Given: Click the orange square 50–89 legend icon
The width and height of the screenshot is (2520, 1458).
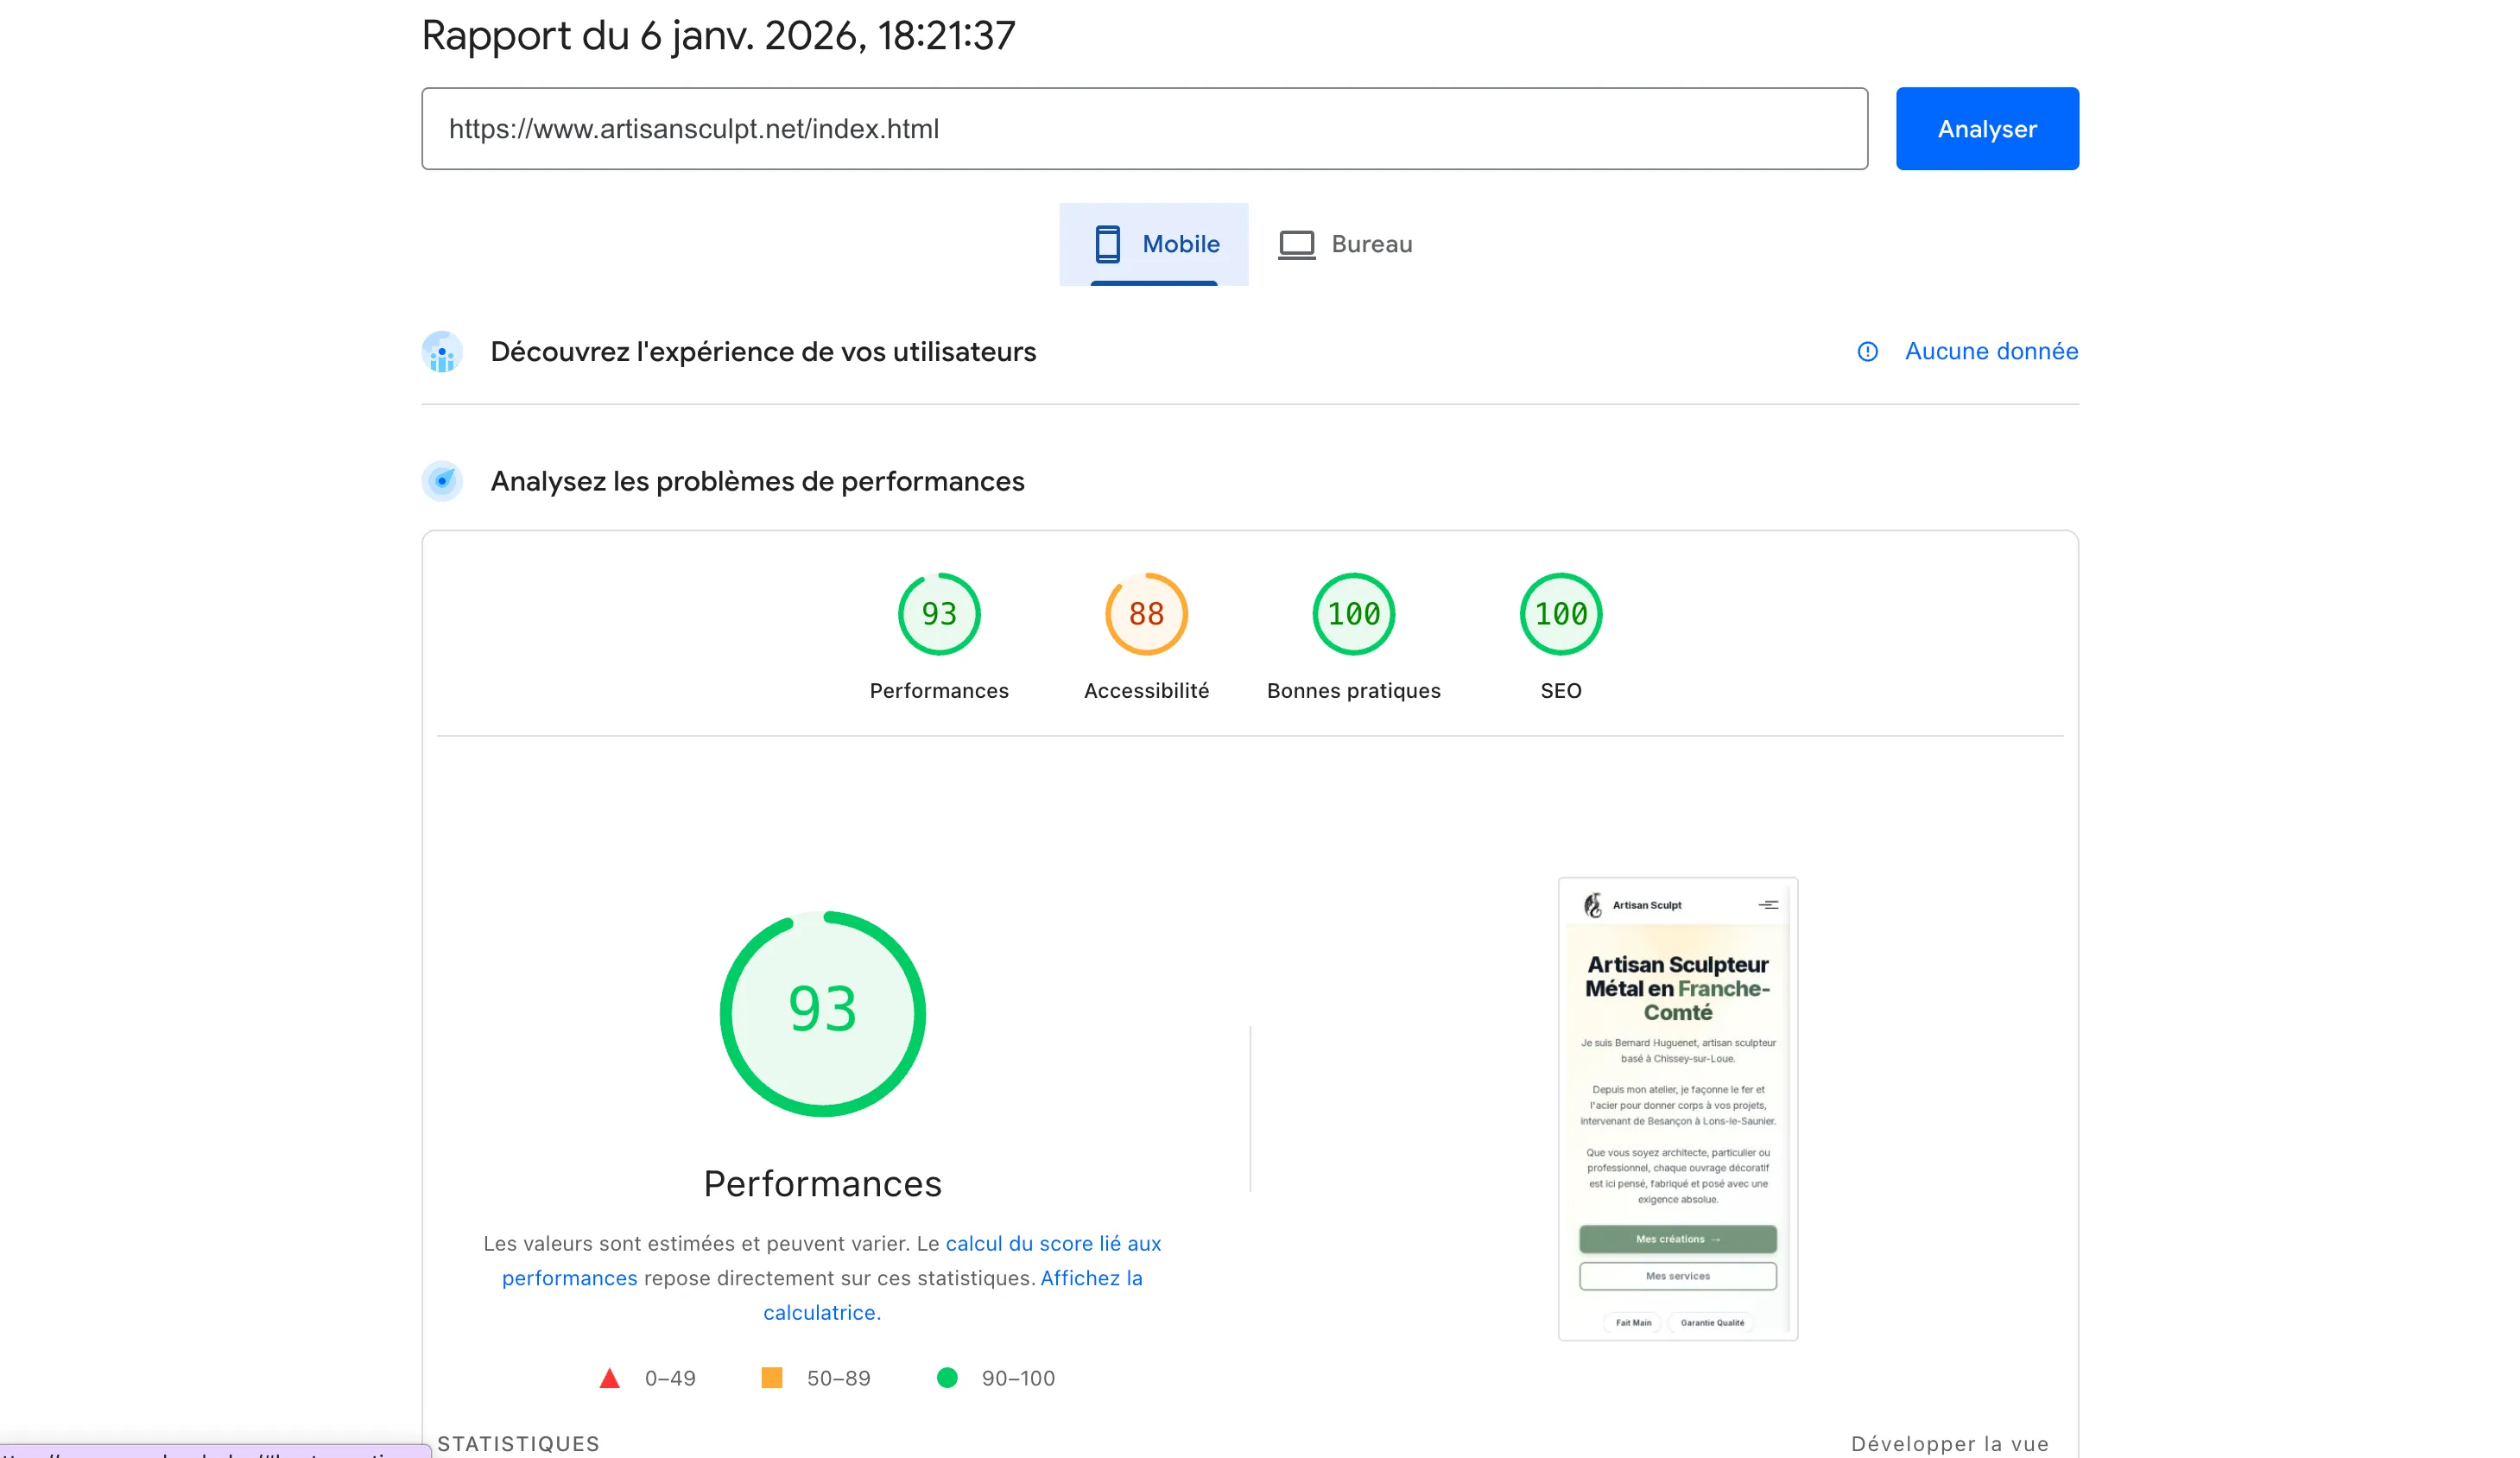Looking at the screenshot, I should [771, 1378].
